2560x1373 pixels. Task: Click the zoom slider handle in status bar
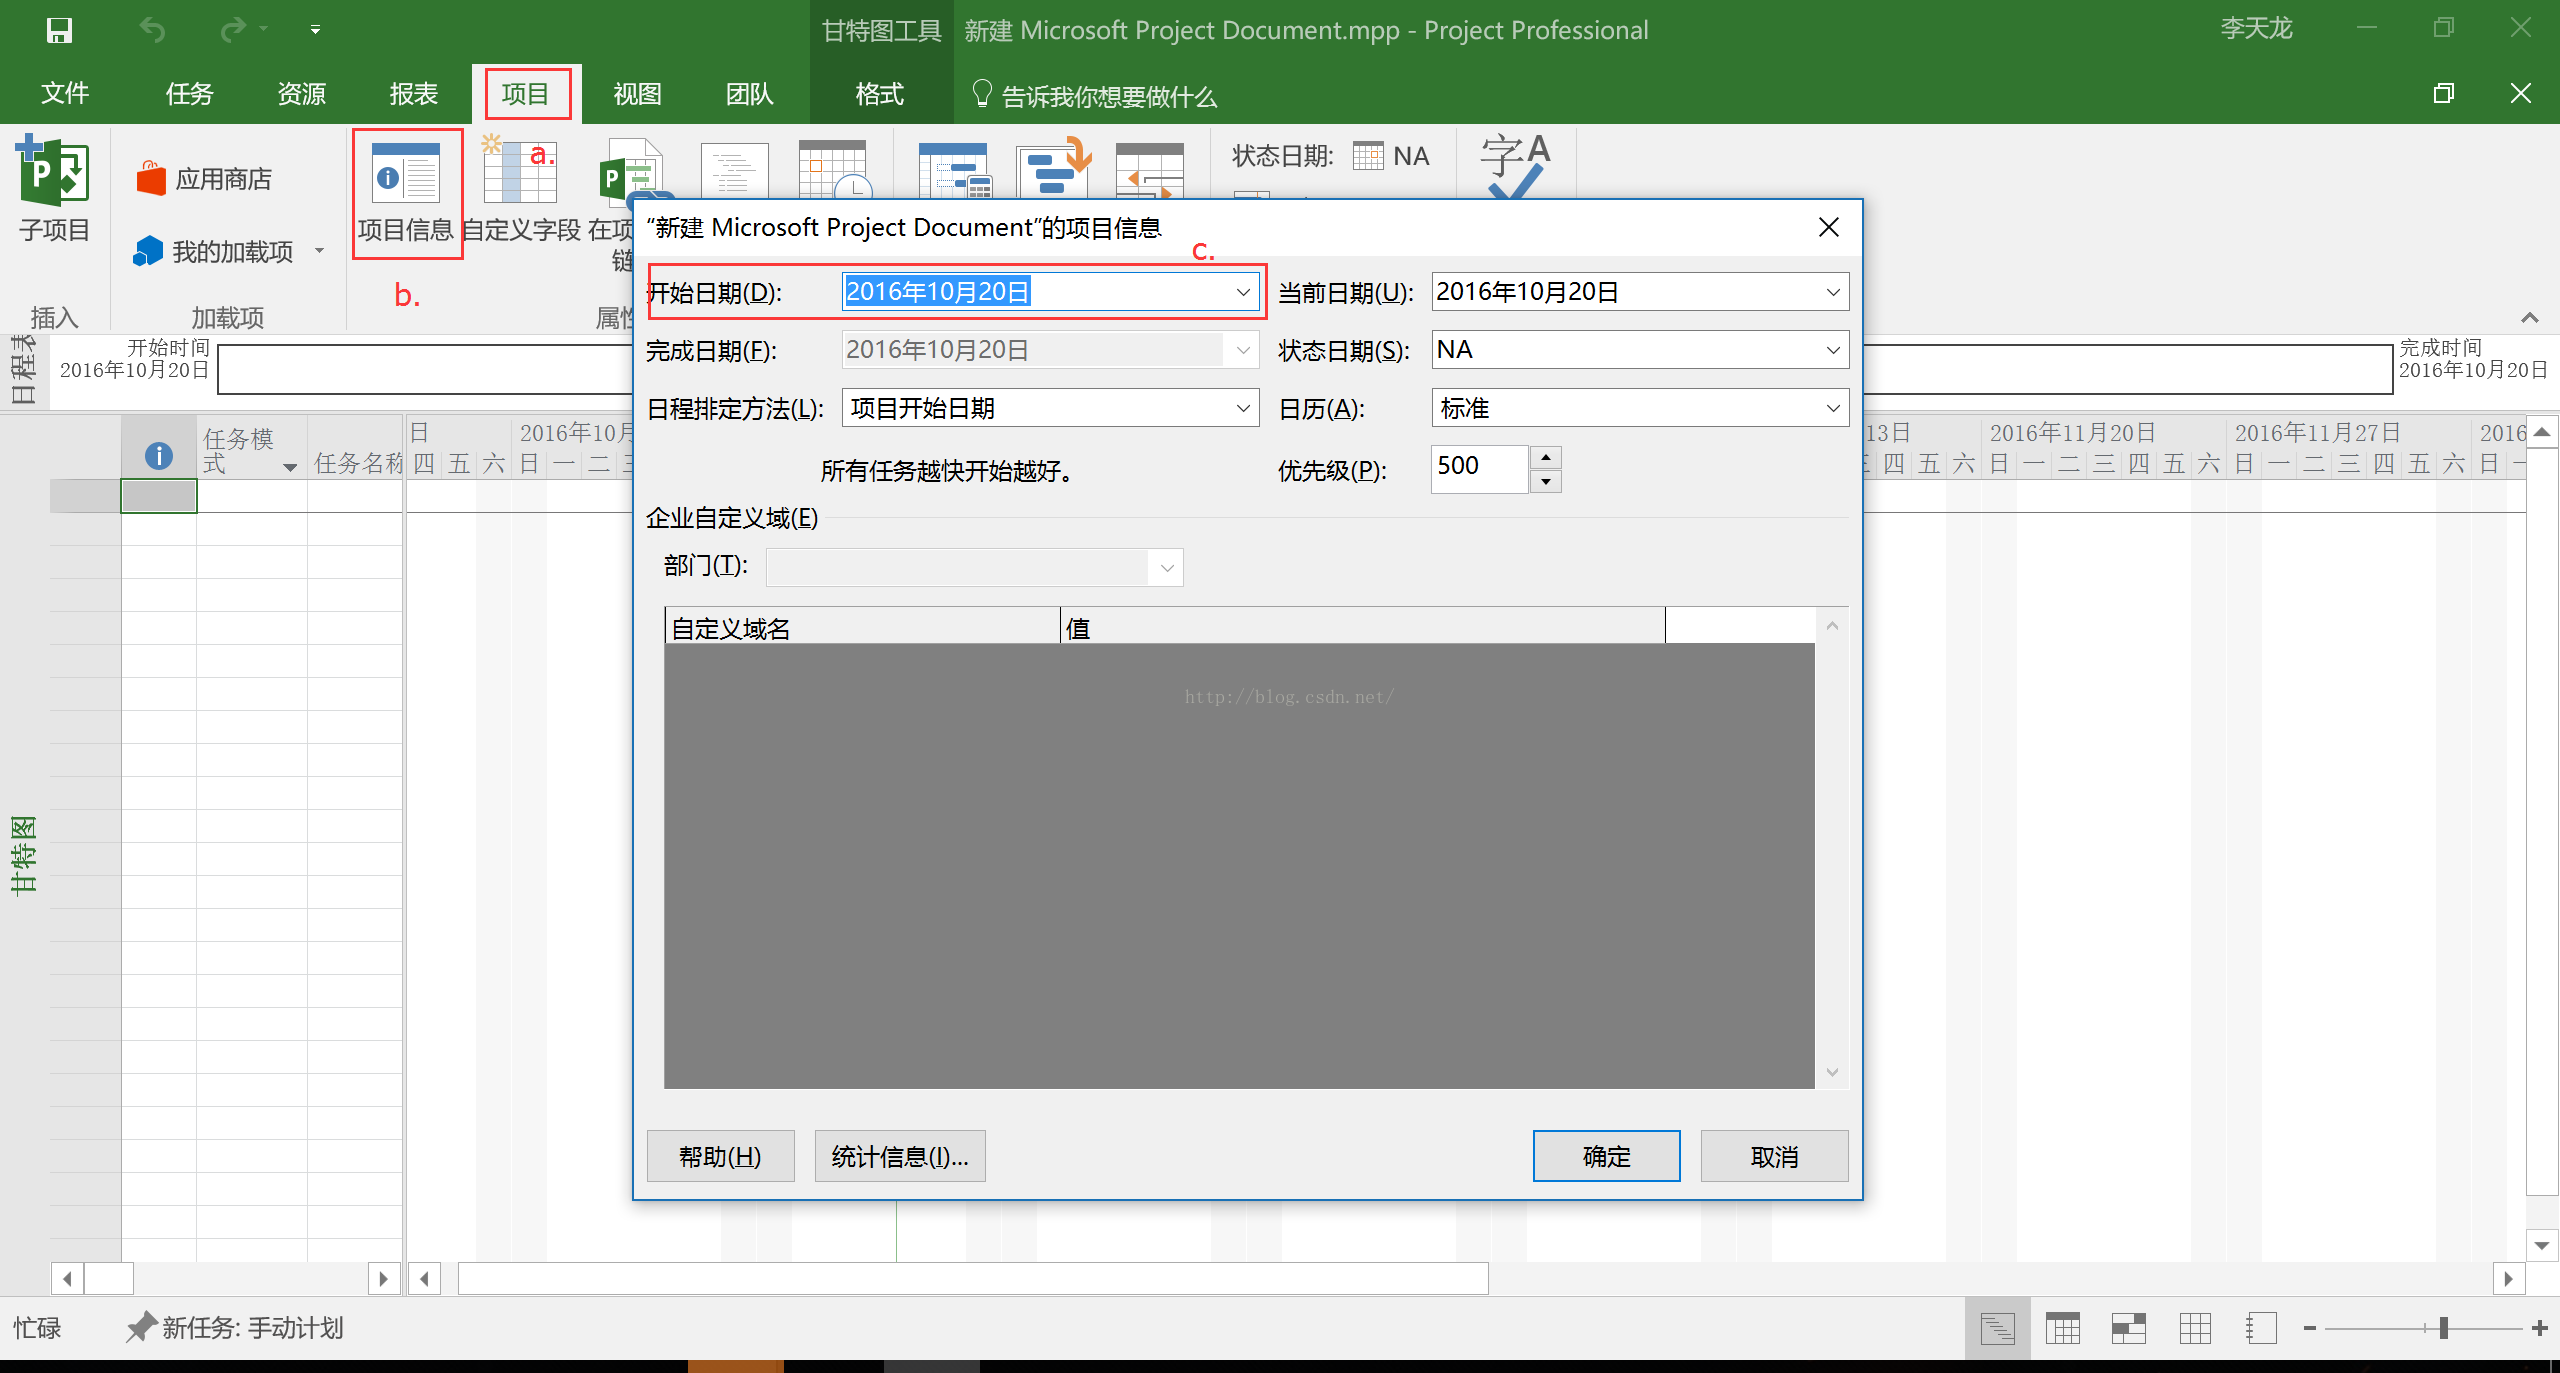[2443, 1328]
